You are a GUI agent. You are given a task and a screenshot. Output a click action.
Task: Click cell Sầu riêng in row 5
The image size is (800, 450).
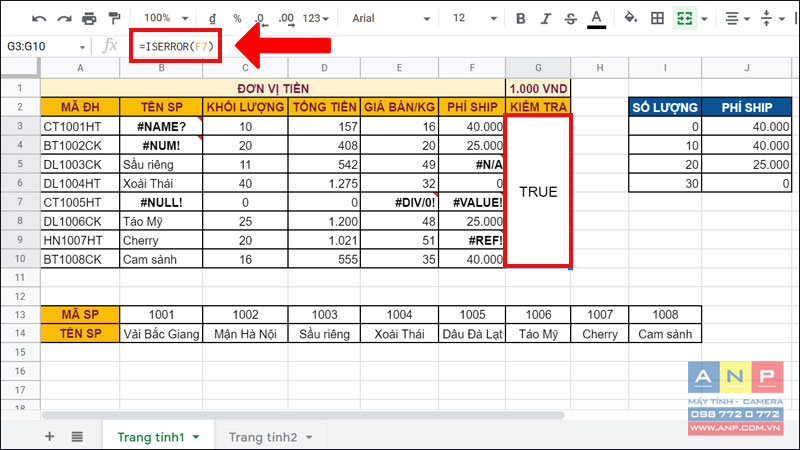click(161, 164)
